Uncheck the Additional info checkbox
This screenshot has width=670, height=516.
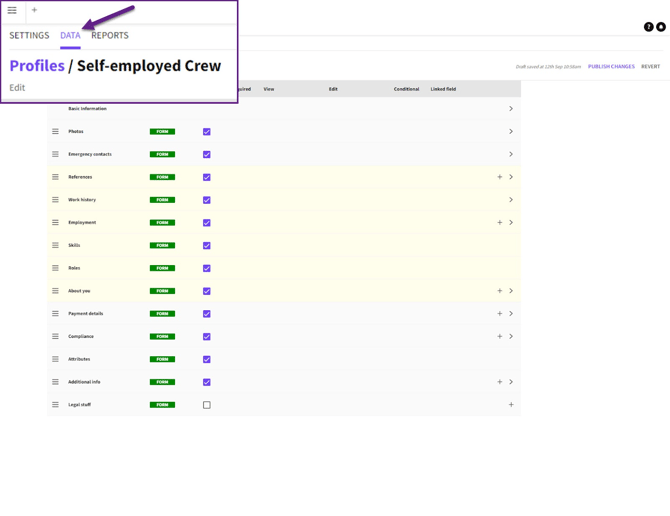[x=207, y=382]
